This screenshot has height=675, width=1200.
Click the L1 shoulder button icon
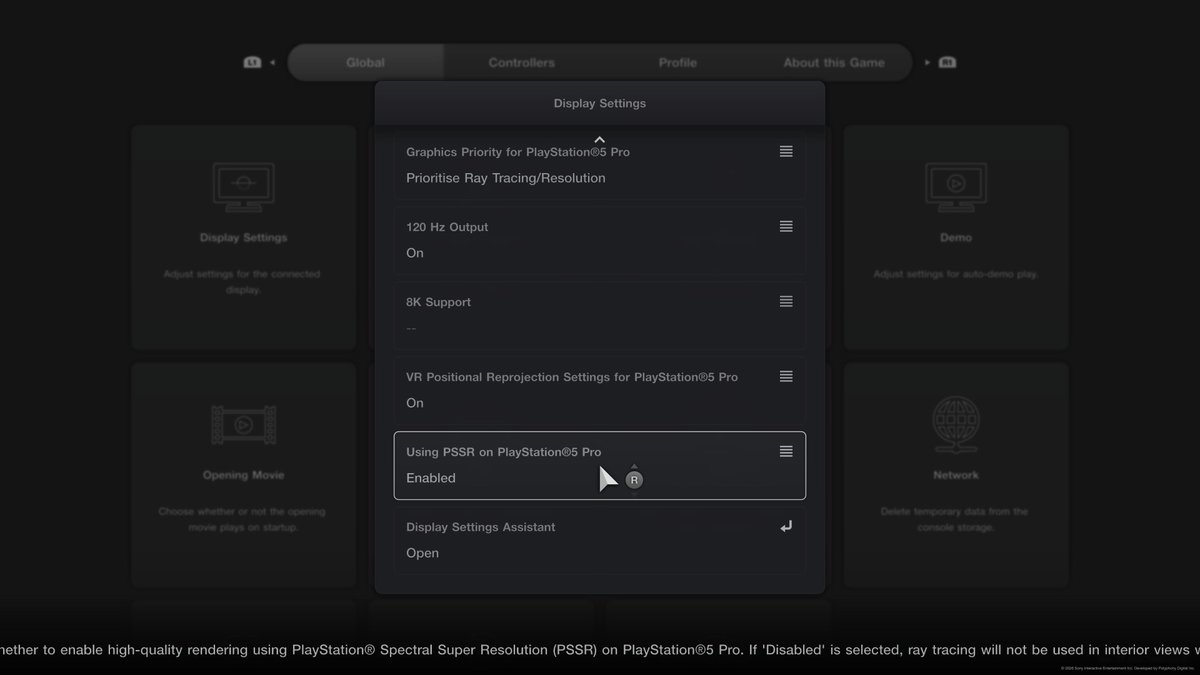[x=252, y=62]
